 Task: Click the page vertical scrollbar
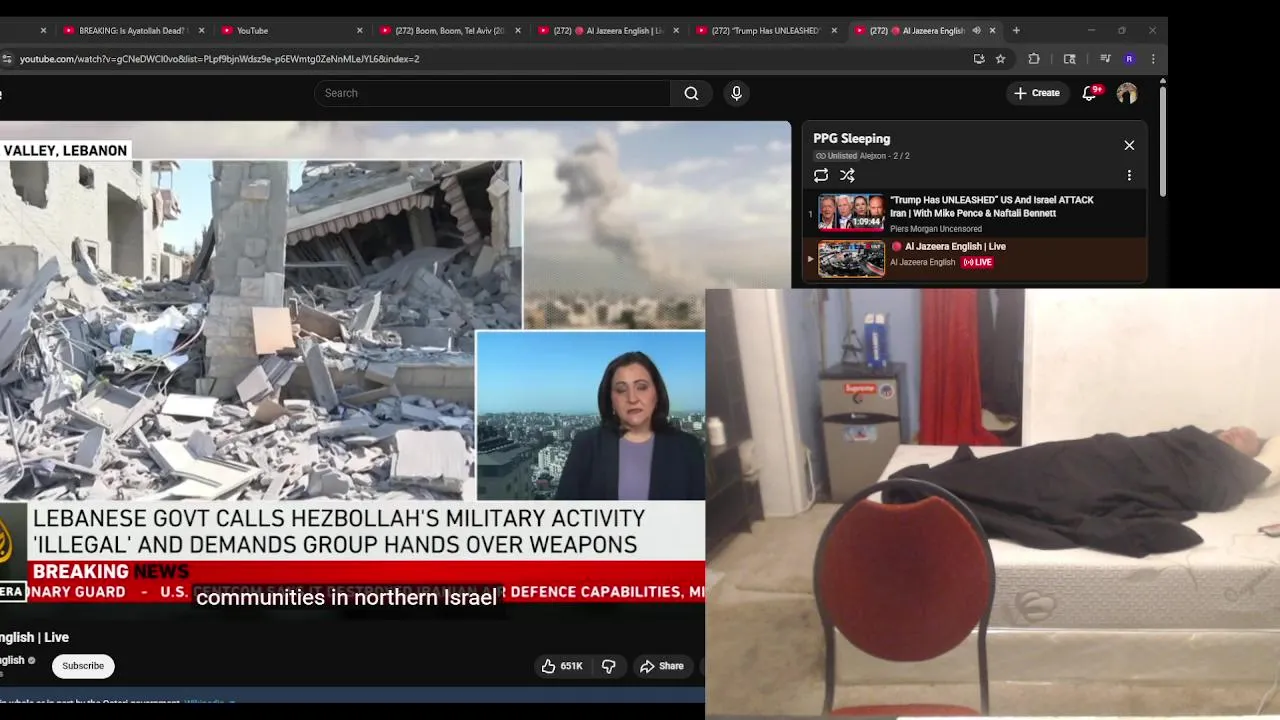(x=1162, y=140)
